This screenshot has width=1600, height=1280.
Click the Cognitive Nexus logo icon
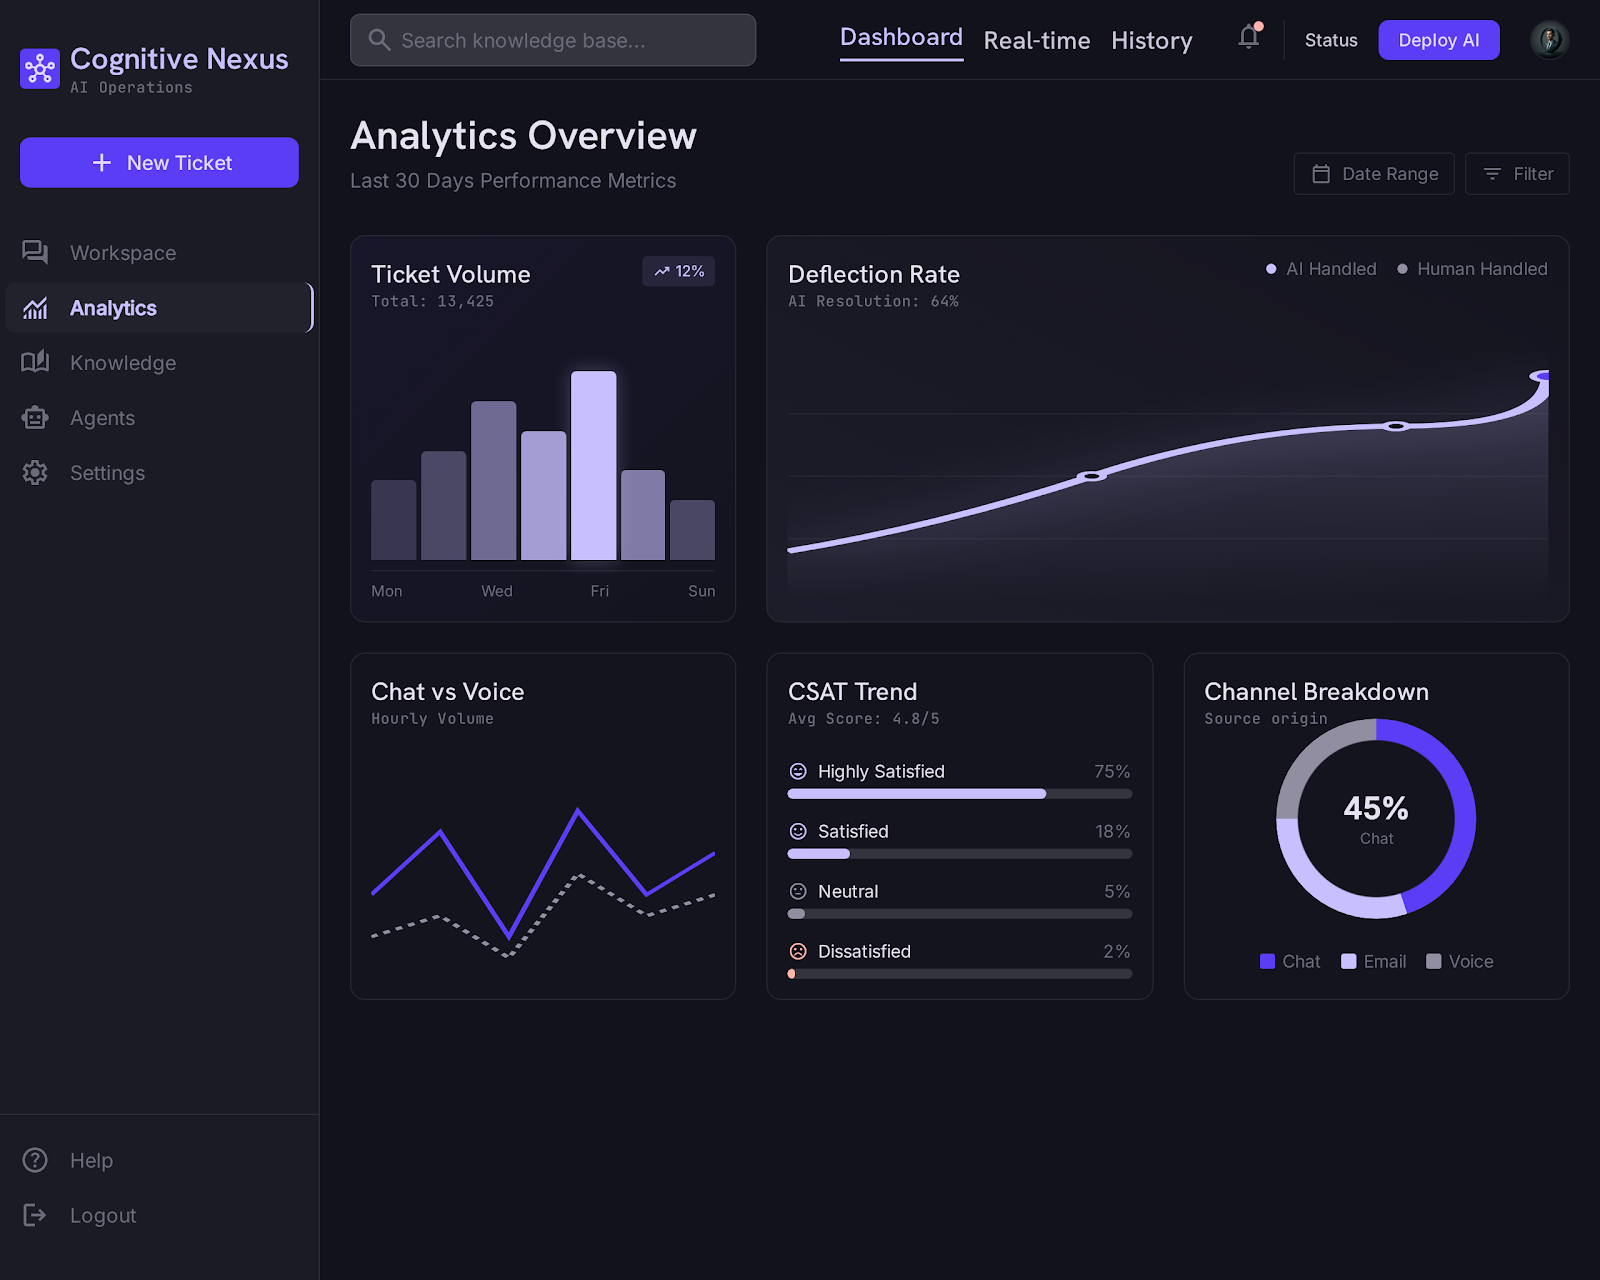point(40,69)
